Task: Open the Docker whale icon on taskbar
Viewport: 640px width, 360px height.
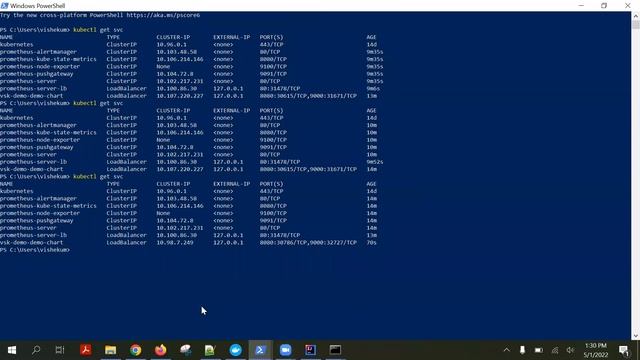Action: [236, 350]
